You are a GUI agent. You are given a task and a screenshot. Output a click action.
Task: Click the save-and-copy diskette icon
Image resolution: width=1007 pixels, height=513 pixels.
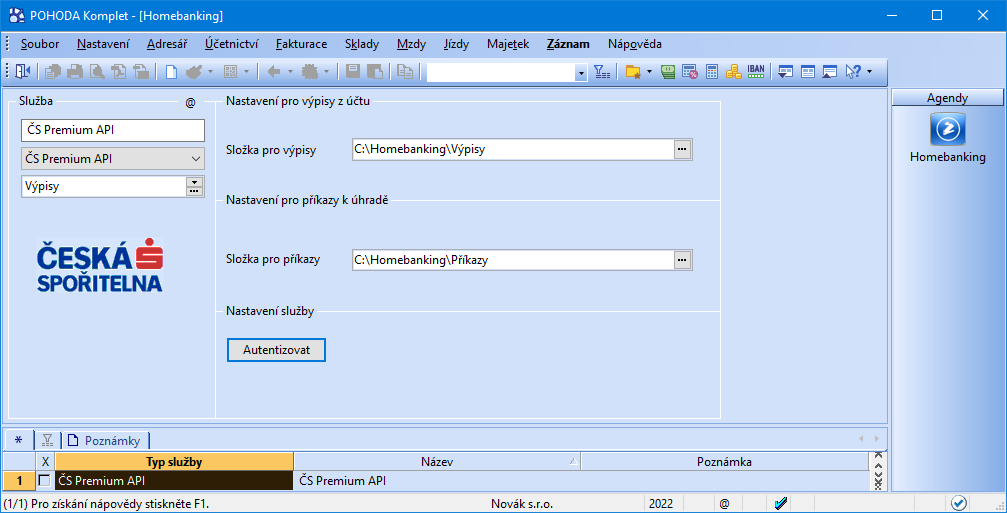(x=374, y=72)
